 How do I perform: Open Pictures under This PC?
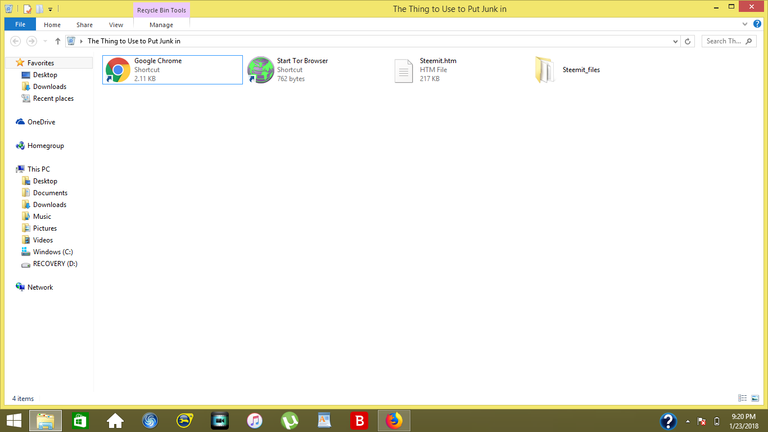tap(45, 228)
